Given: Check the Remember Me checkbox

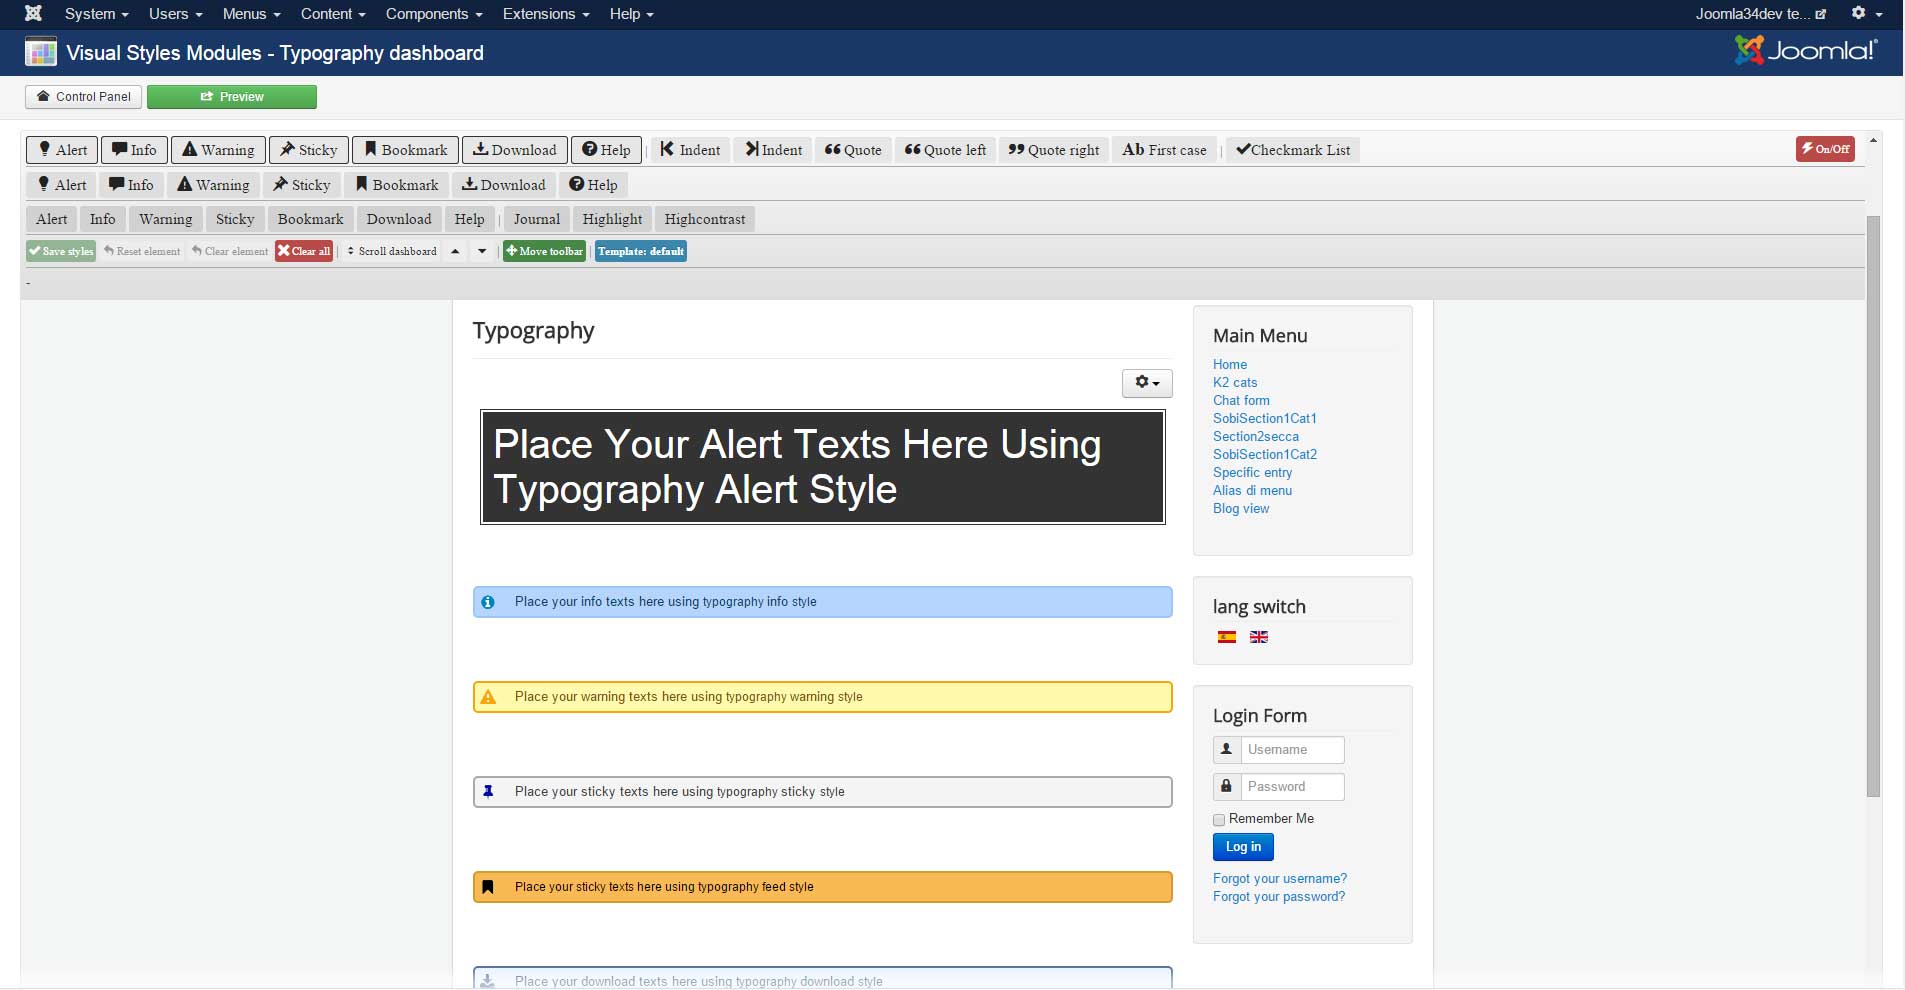Looking at the screenshot, I should click(x=1219, y=820).
